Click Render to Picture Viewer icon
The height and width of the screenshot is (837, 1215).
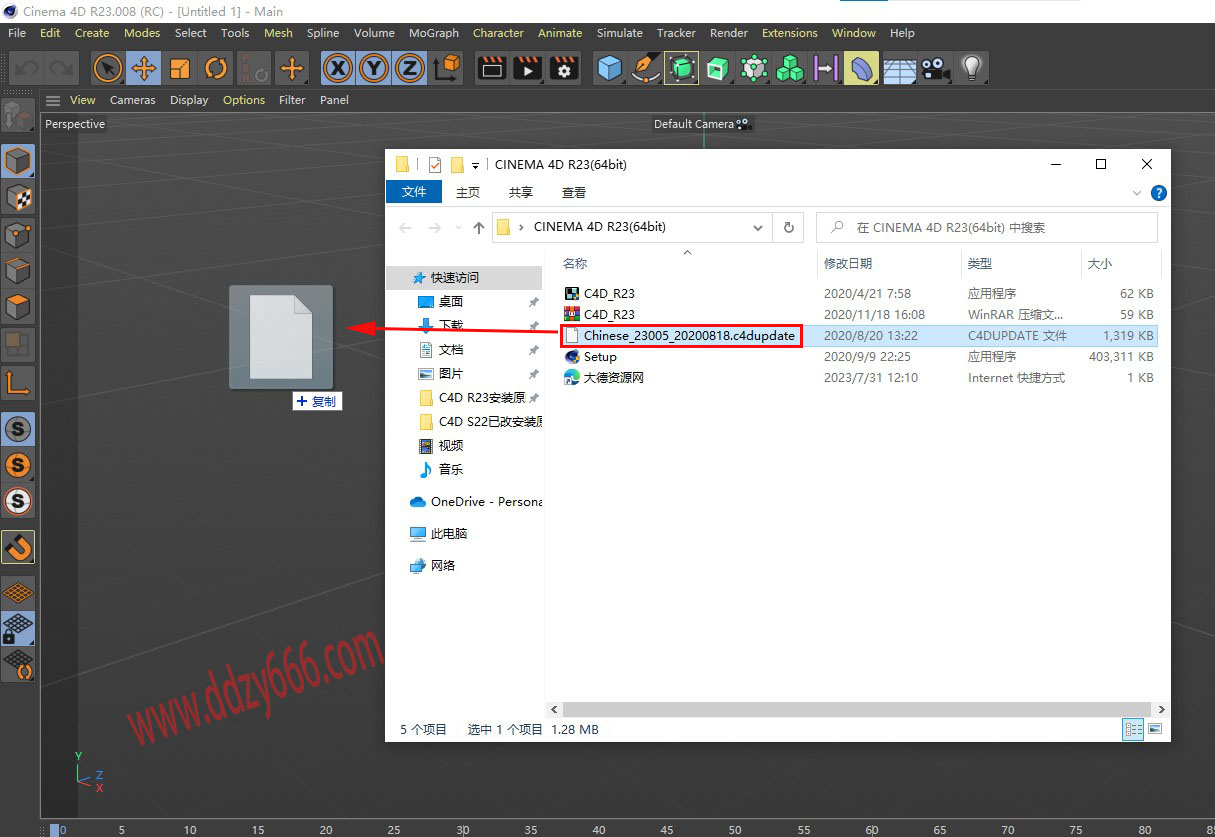(527, 68)
